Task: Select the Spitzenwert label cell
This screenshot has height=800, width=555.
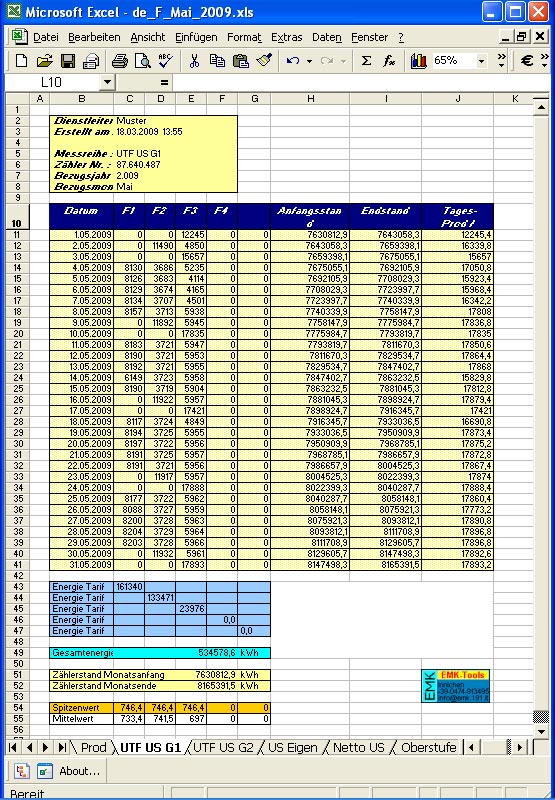Action: tap(82, 708)
